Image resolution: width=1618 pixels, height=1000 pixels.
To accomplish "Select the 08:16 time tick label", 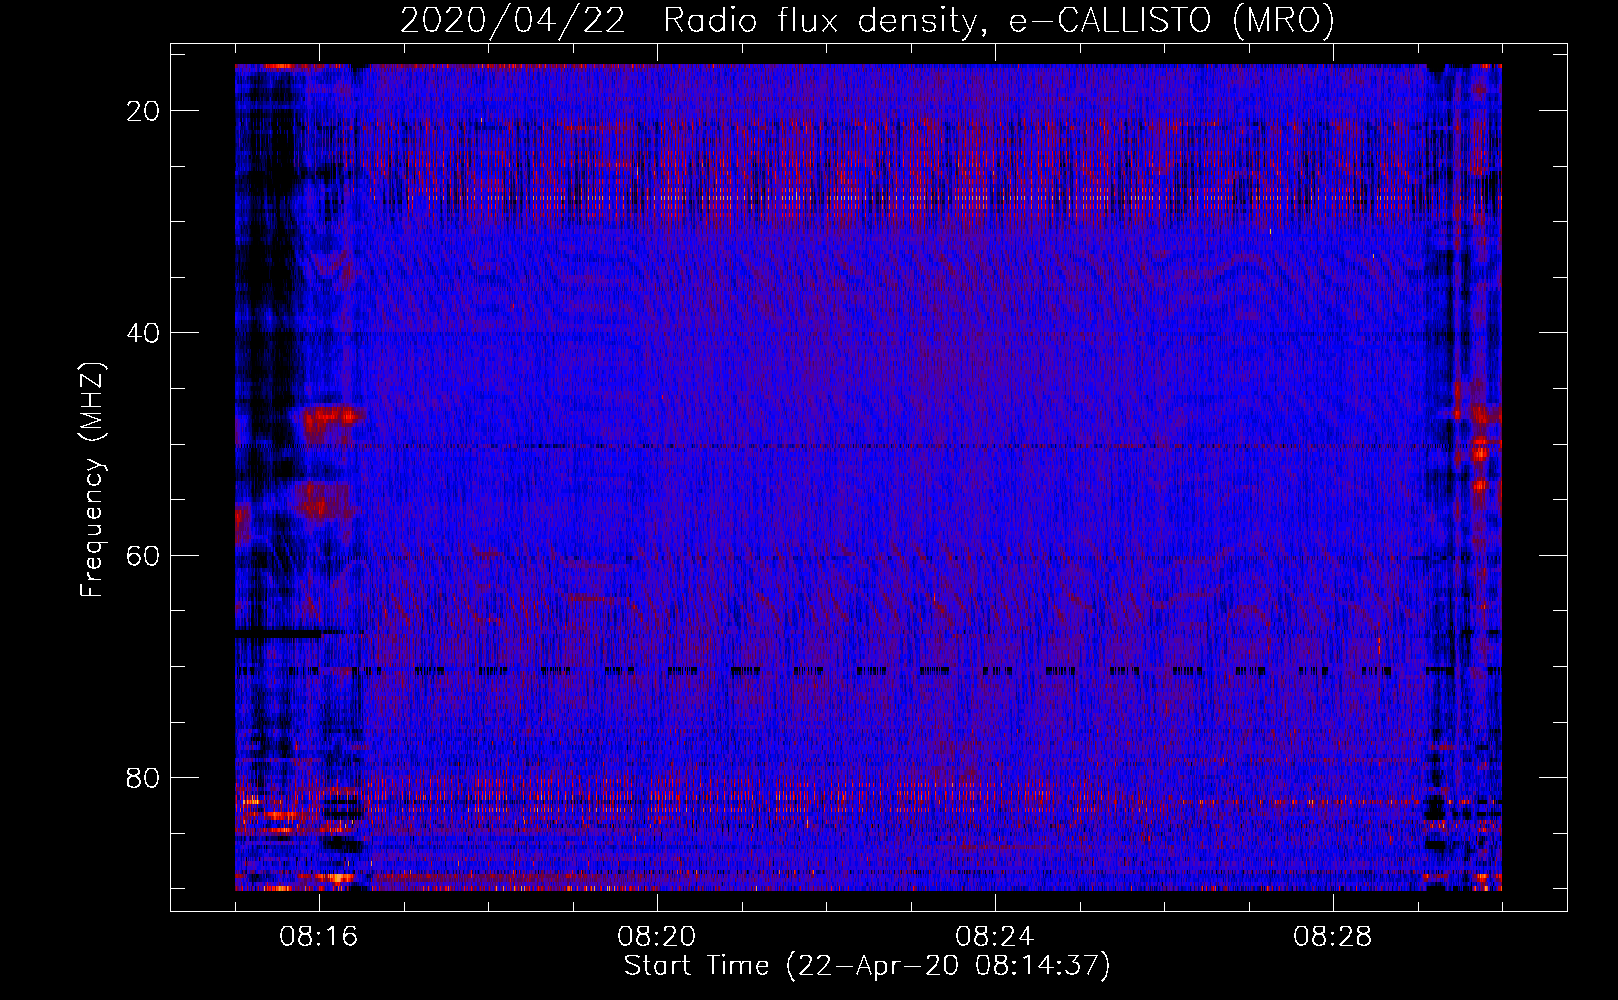I will pos(319,937).
